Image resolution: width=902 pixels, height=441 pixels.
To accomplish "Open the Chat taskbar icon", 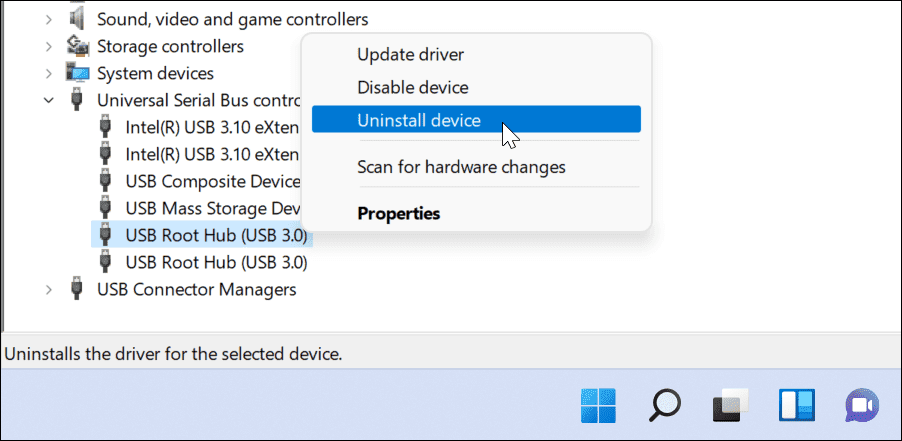I will [862, 405].
